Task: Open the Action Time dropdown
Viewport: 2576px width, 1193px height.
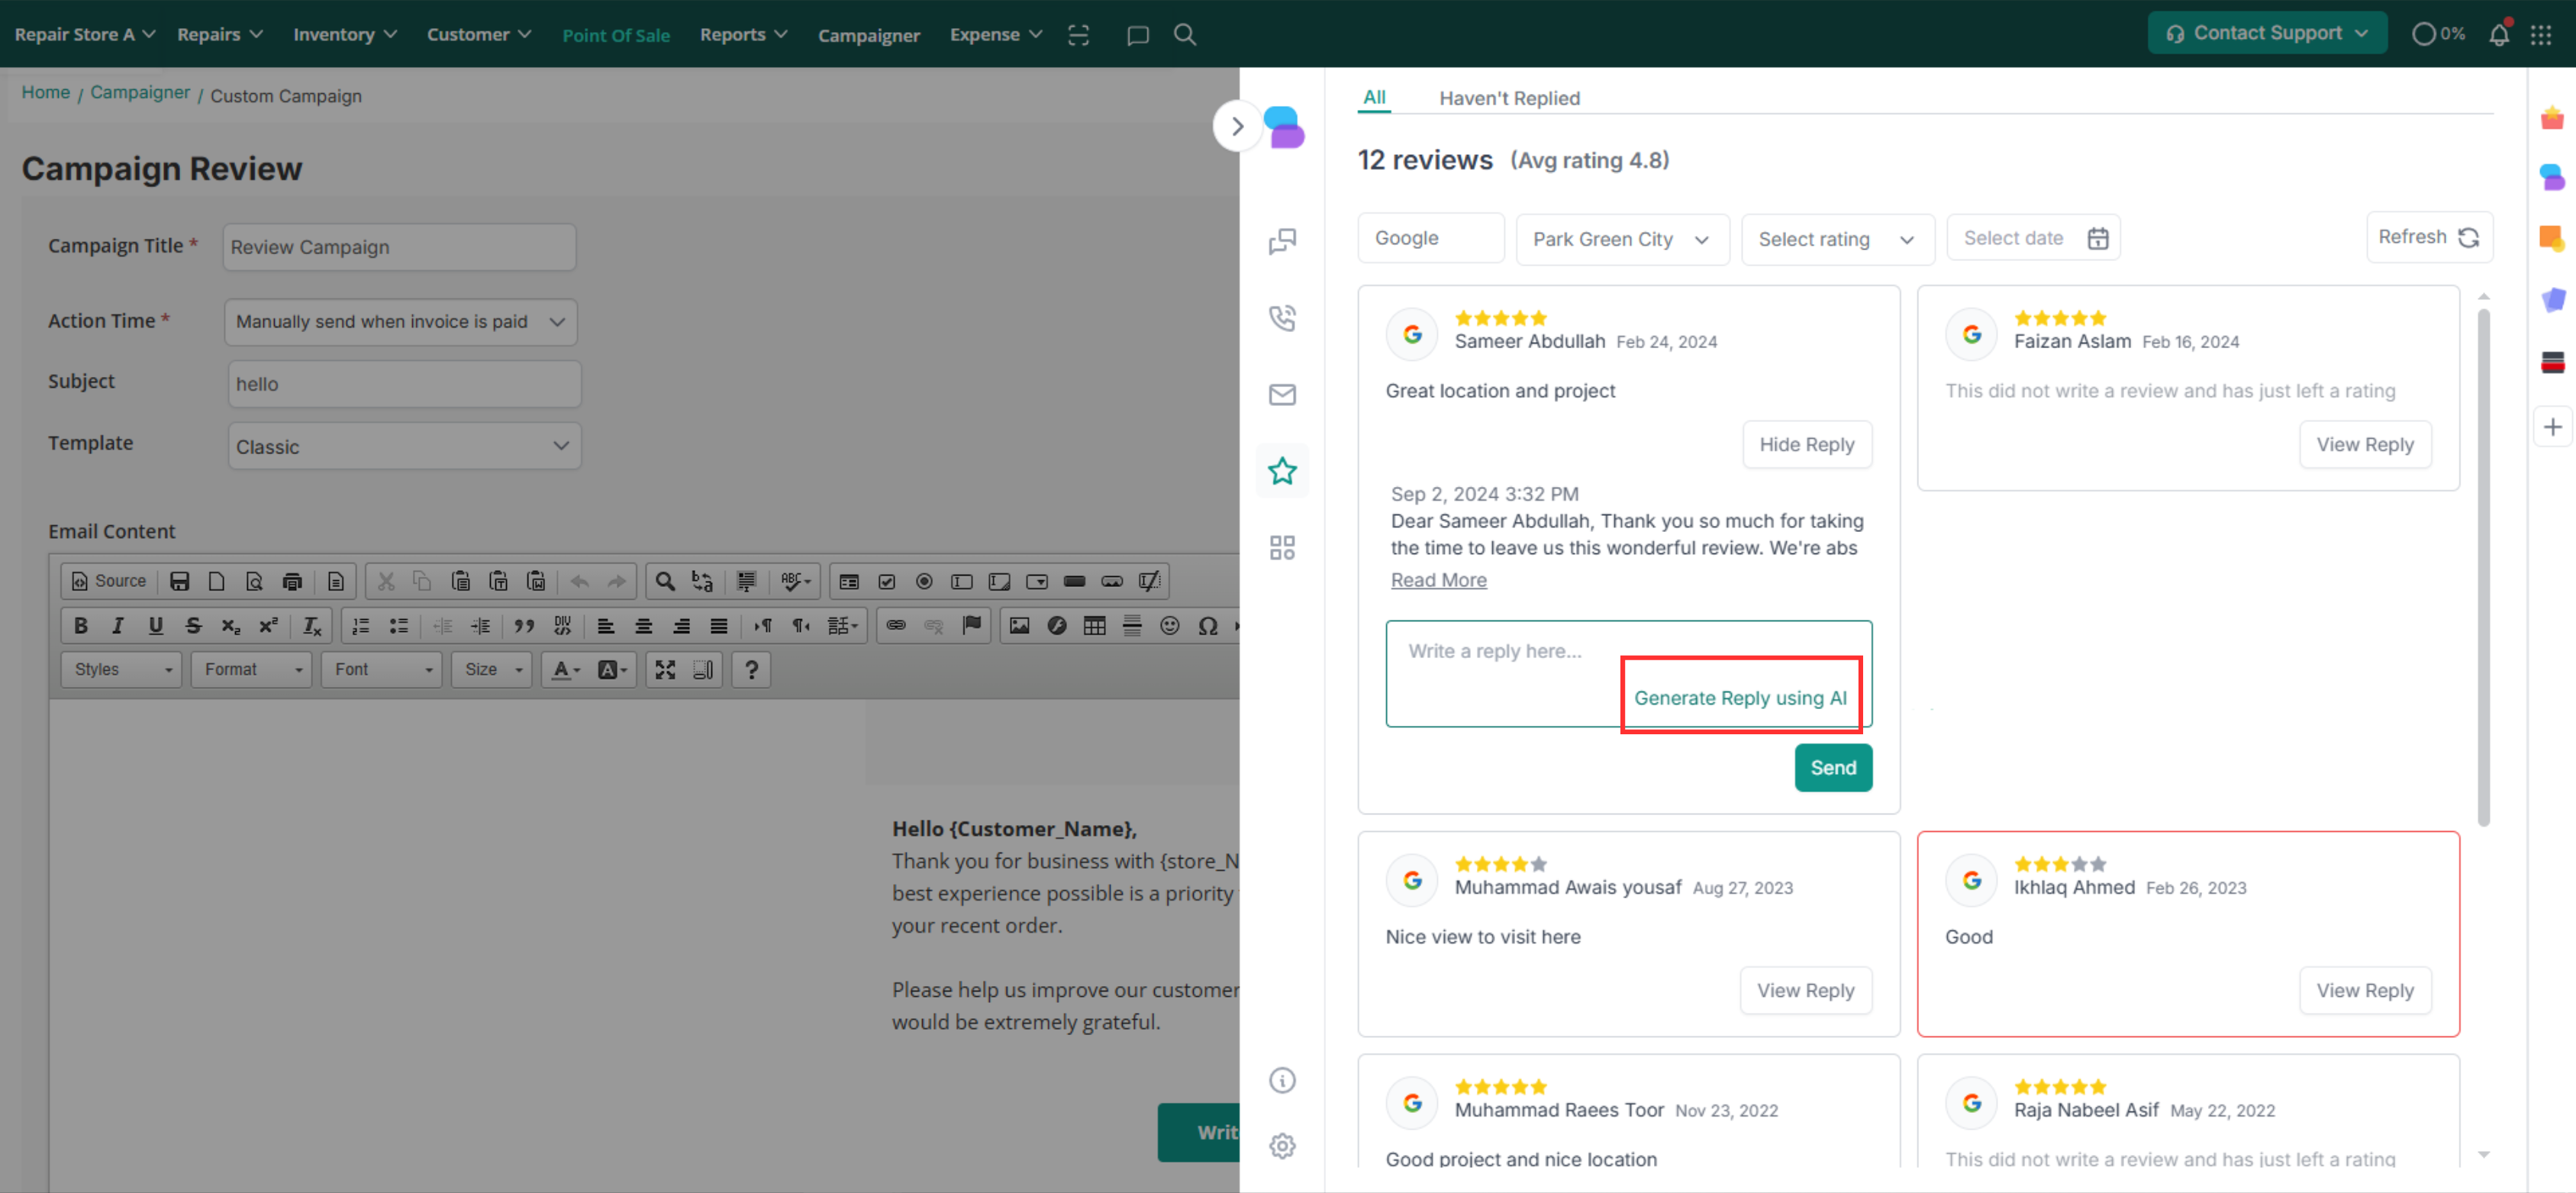Action: (401, 322)
